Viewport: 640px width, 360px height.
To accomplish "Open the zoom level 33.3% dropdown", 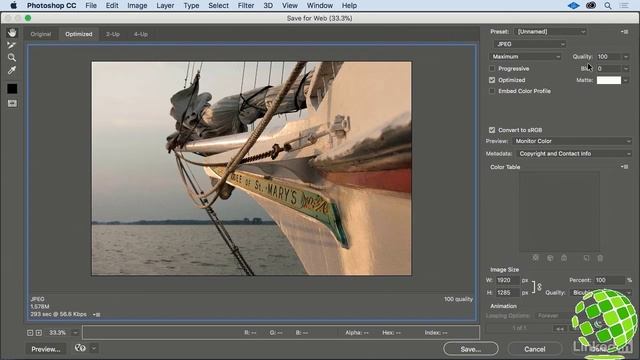I will click(75, 333).
